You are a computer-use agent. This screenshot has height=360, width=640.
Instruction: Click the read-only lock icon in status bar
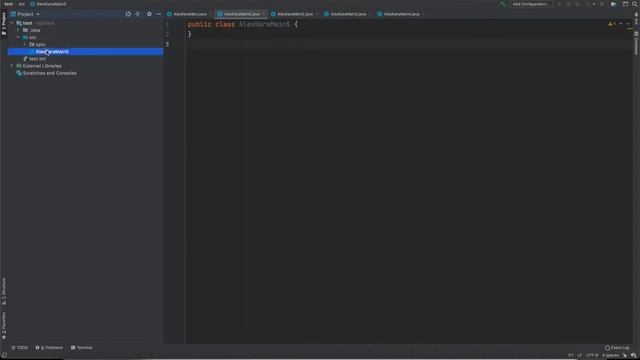pyautogui.click(x=625, y=356)
